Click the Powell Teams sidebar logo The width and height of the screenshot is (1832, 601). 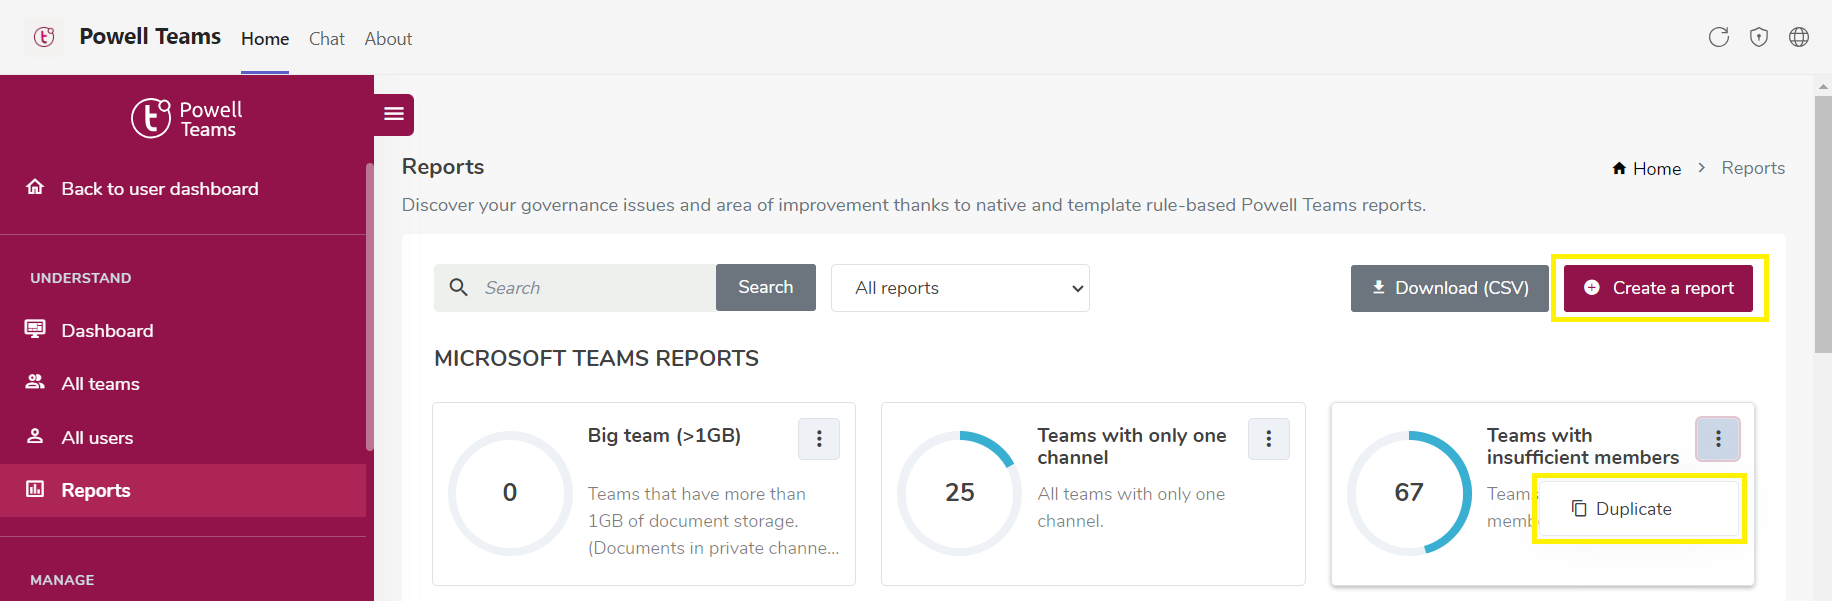click(187, 118)
